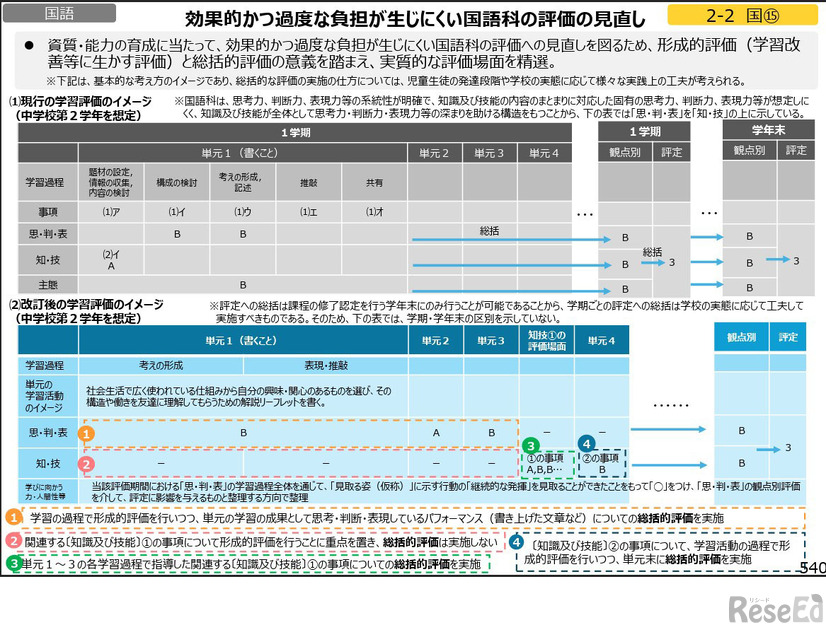
Task: Click green legend text 単元1～3の各学習過程で指導した
Action: pos(251,564)
